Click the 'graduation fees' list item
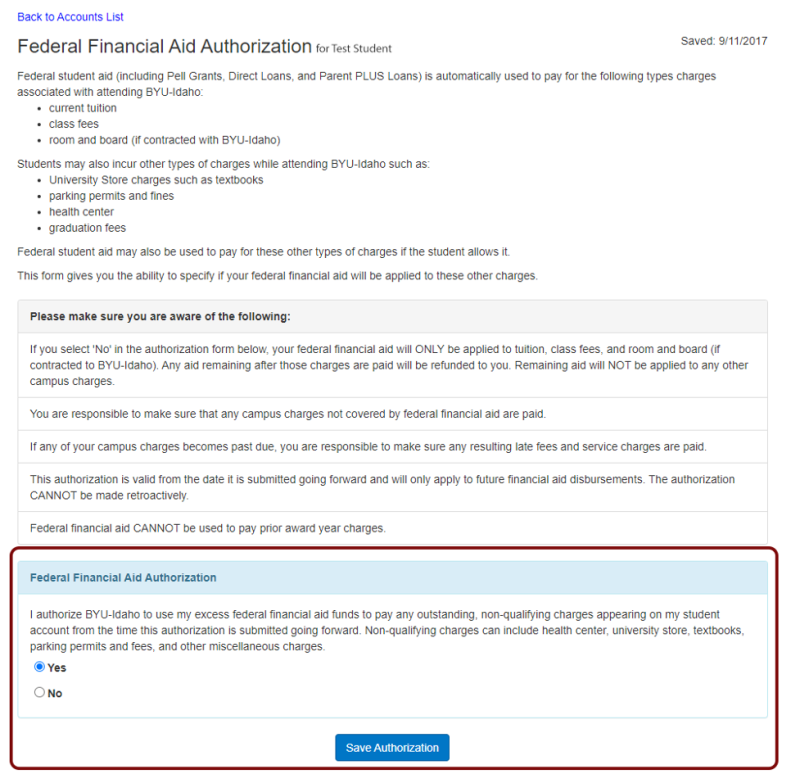This screenshot has width=800, height=774. (x=87, y=228)
